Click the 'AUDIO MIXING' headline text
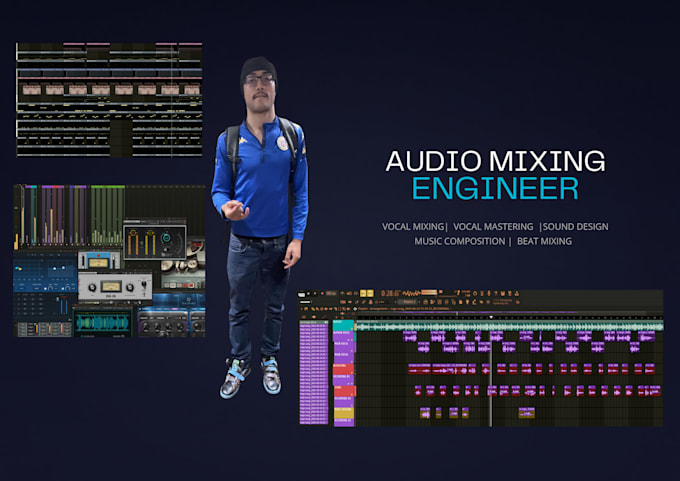680x481 pixels. pos(495,161)
